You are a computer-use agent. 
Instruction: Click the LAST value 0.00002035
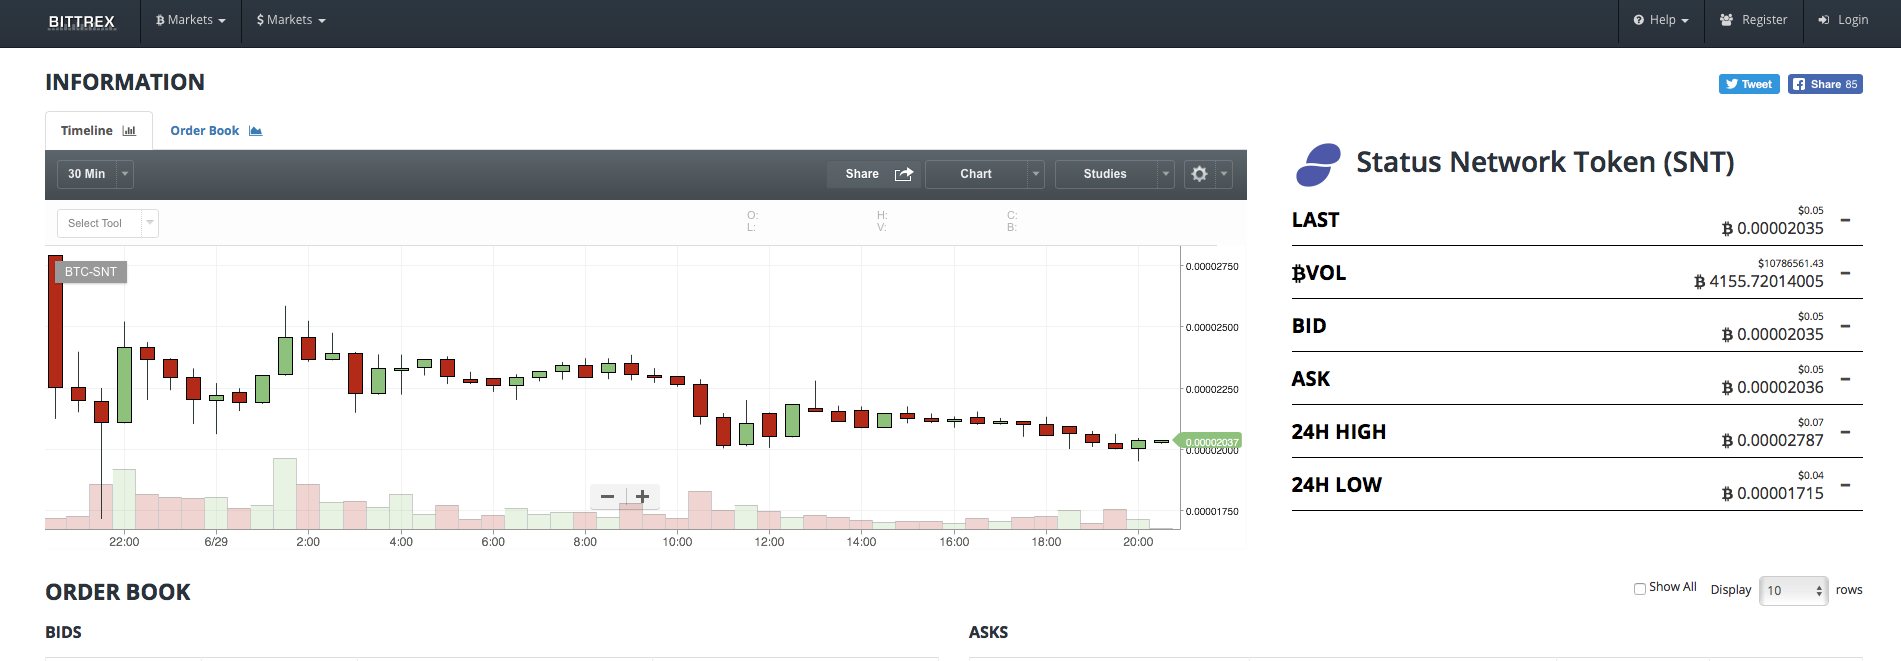[x=1773, y=228]
